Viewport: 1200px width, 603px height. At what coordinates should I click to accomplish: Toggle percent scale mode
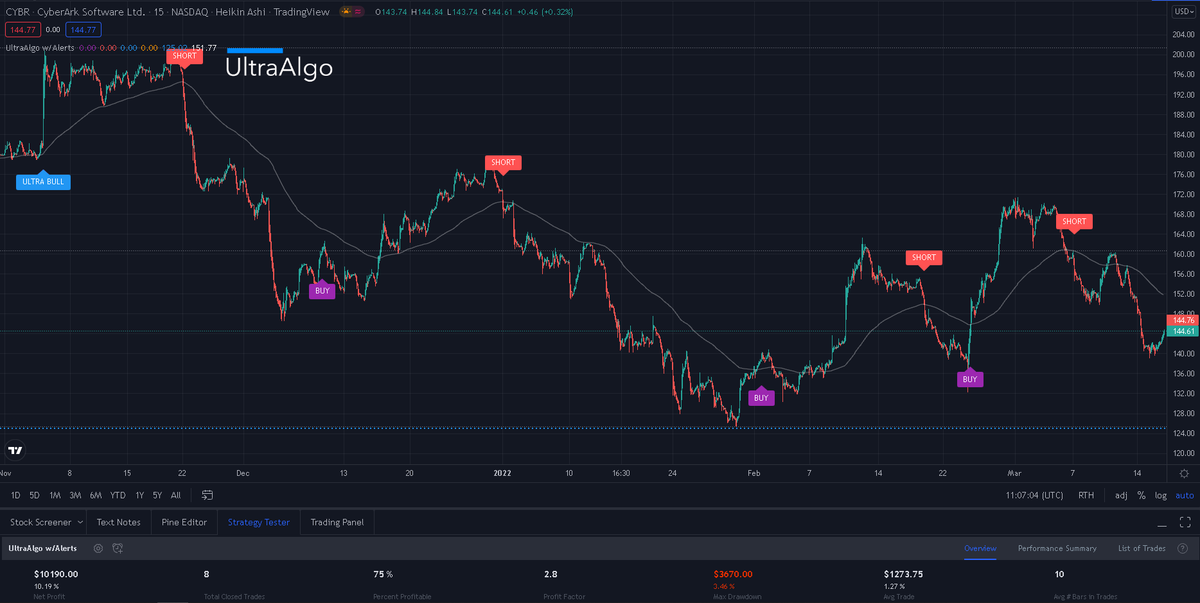click(1141, 495)
